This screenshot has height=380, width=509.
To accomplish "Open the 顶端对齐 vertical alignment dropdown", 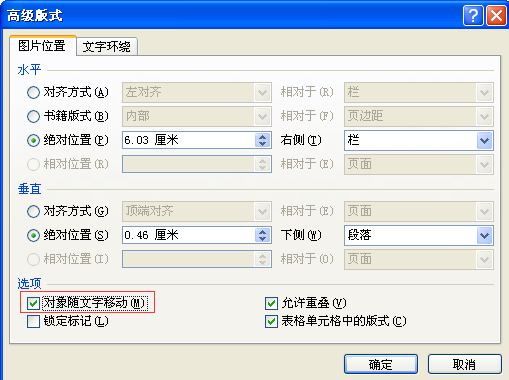I will coord(263,211).
